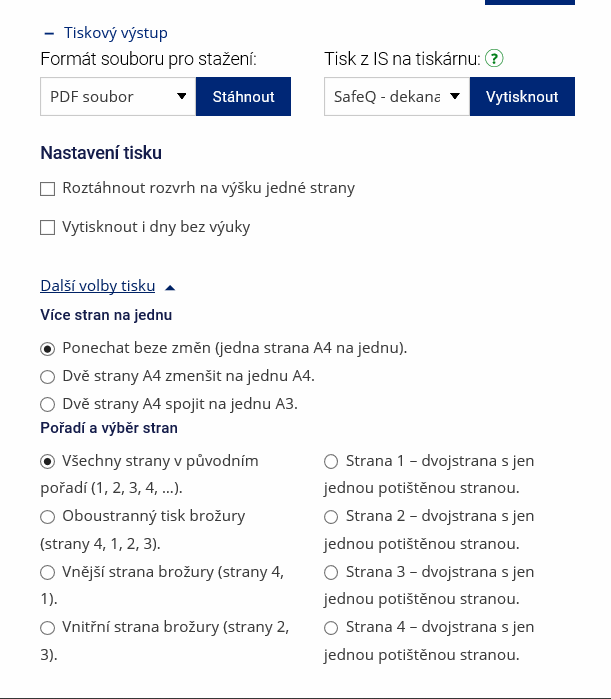Pick Vnější strana brožury radio button

click(47, 573)
